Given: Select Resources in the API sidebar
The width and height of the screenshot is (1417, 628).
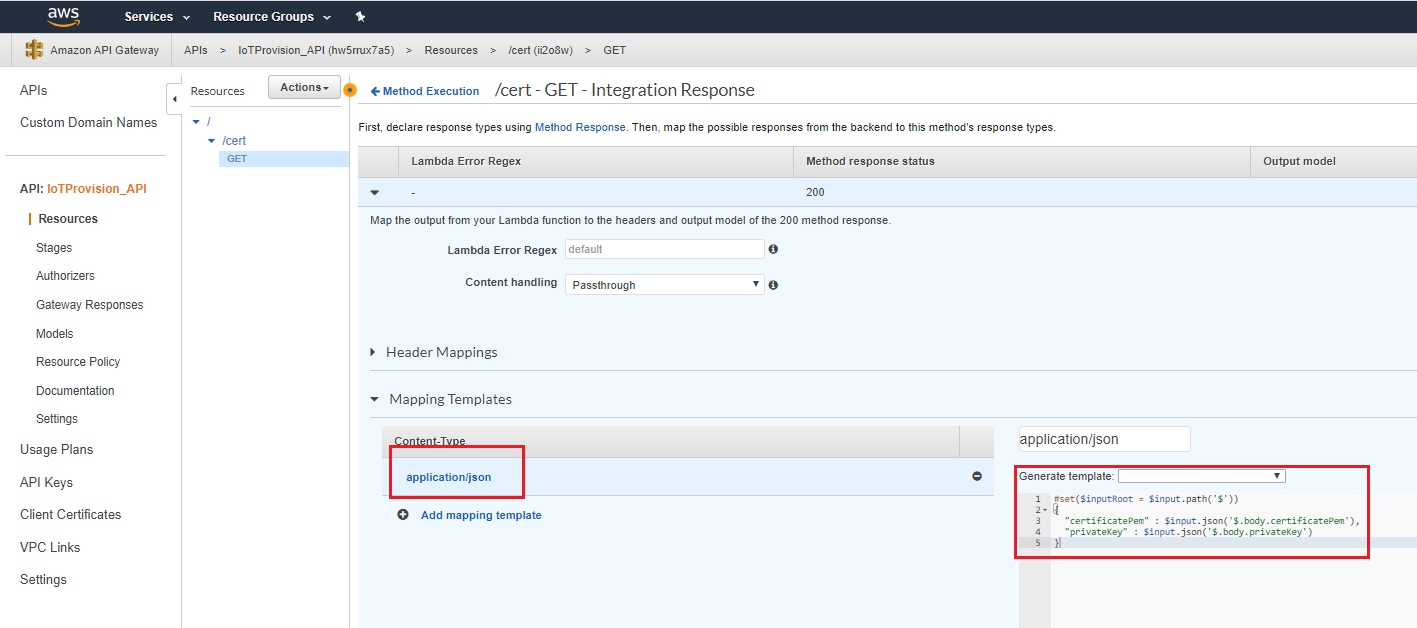Looking at the screenshot, I should coord(68,219).
